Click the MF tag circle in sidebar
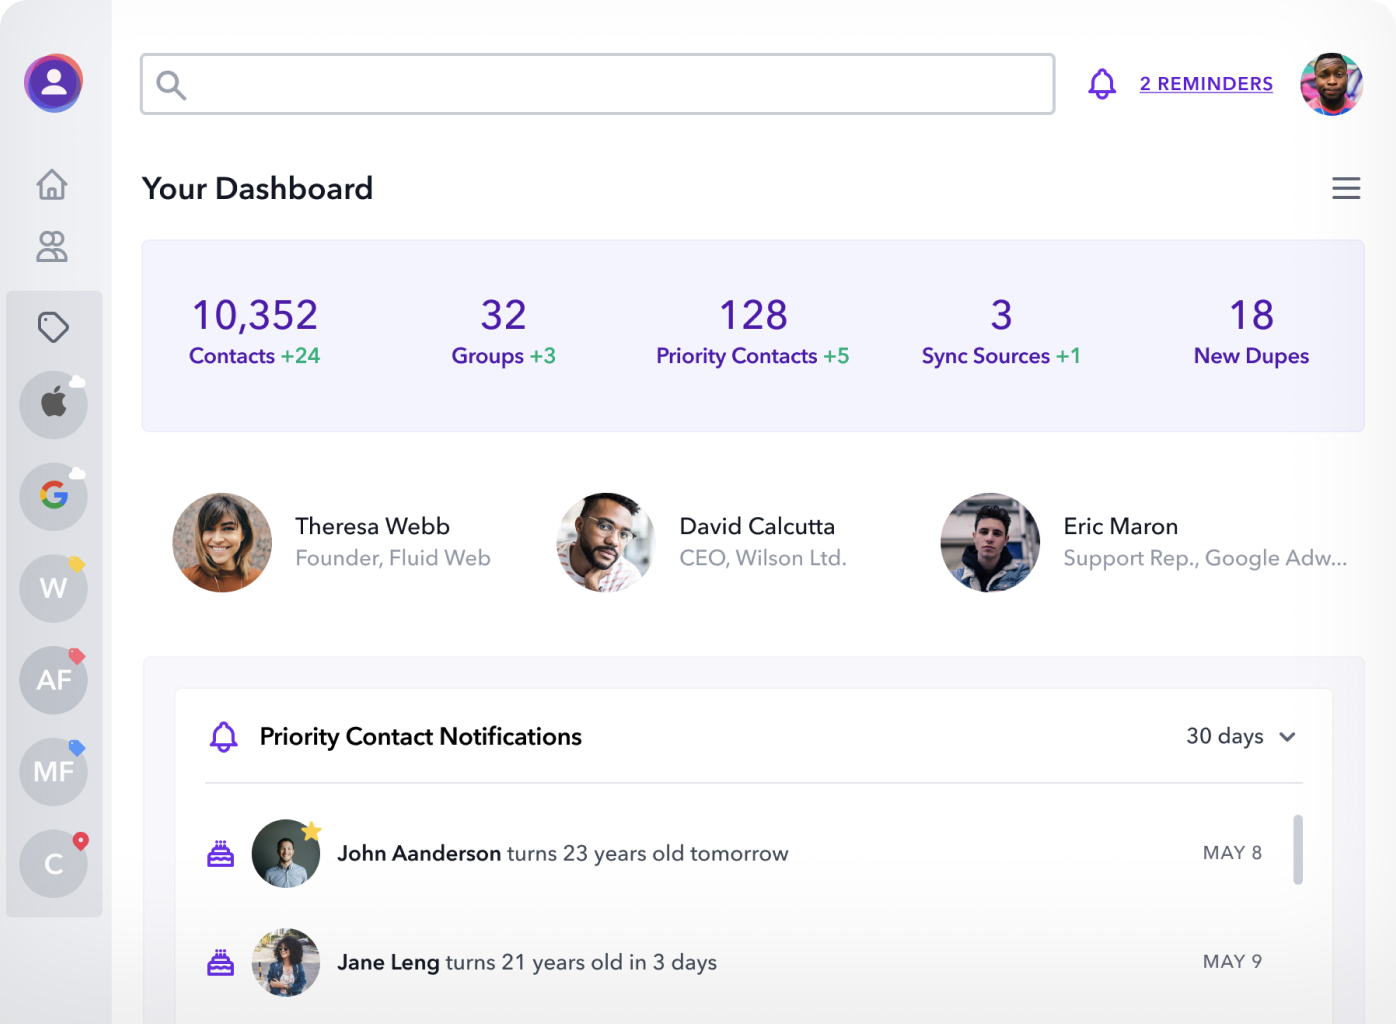1396x1024 pixels. click(54, 771)
